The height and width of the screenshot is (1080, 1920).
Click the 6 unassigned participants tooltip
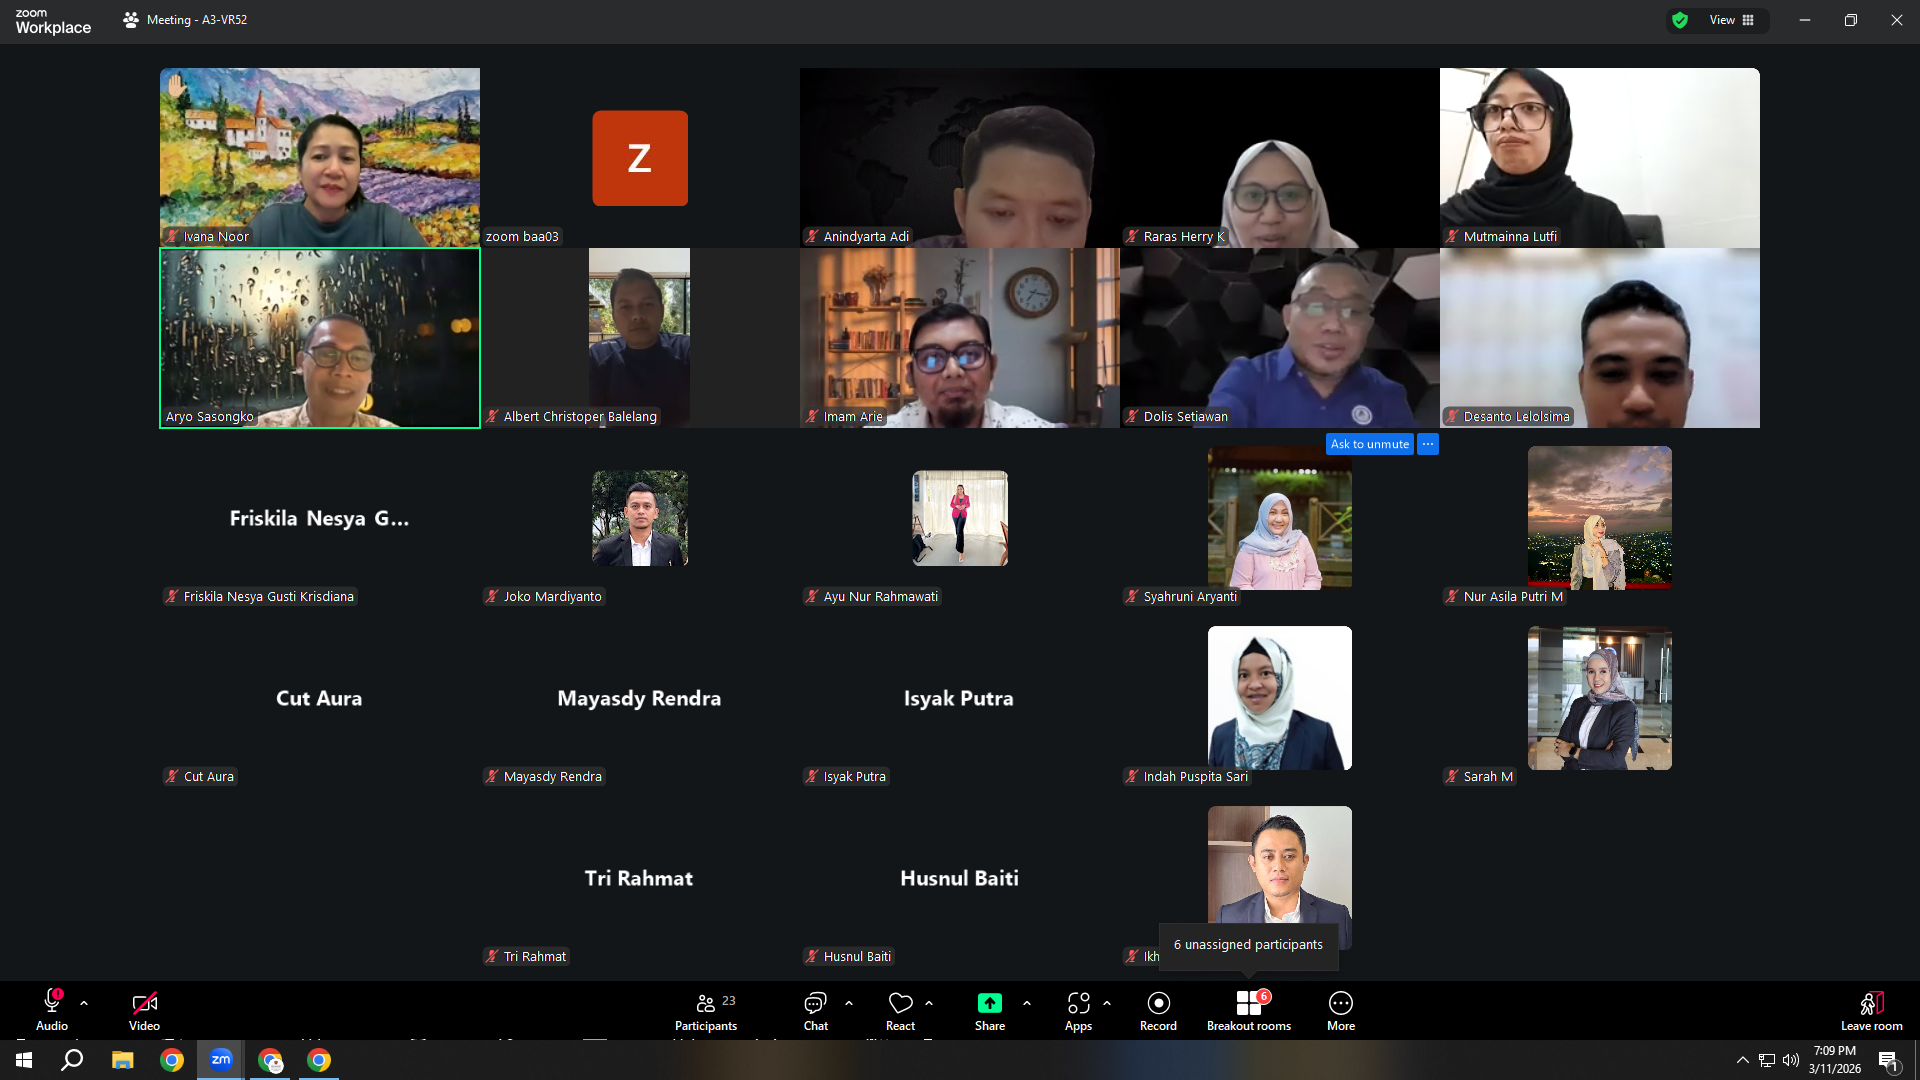(1248, 945)
